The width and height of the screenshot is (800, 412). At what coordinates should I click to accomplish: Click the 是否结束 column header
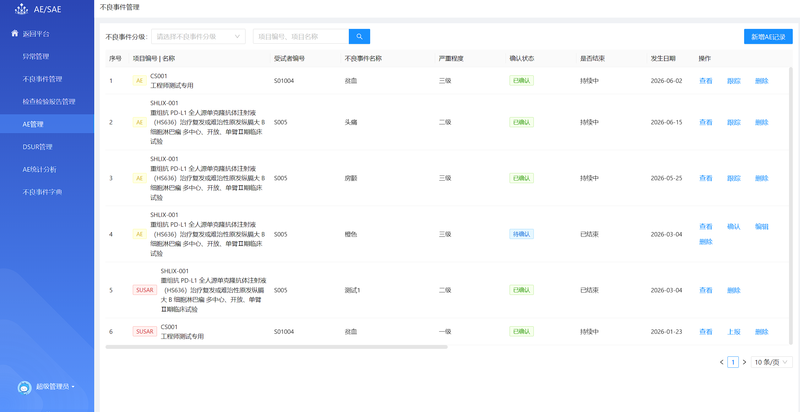click(592, 59)
